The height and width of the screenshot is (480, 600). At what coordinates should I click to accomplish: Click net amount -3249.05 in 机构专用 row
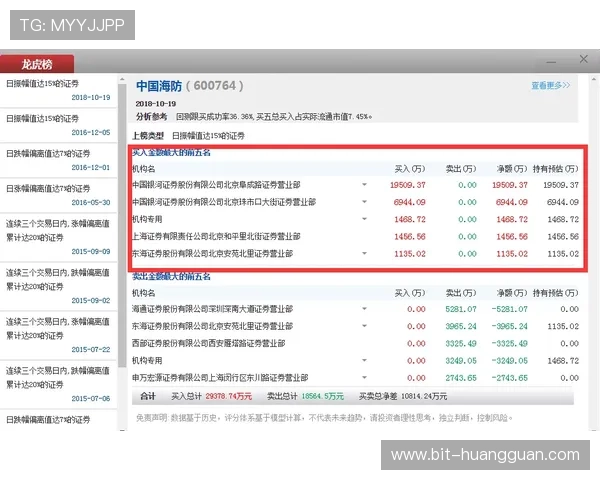pyautogui.click(x=509, y=361)
